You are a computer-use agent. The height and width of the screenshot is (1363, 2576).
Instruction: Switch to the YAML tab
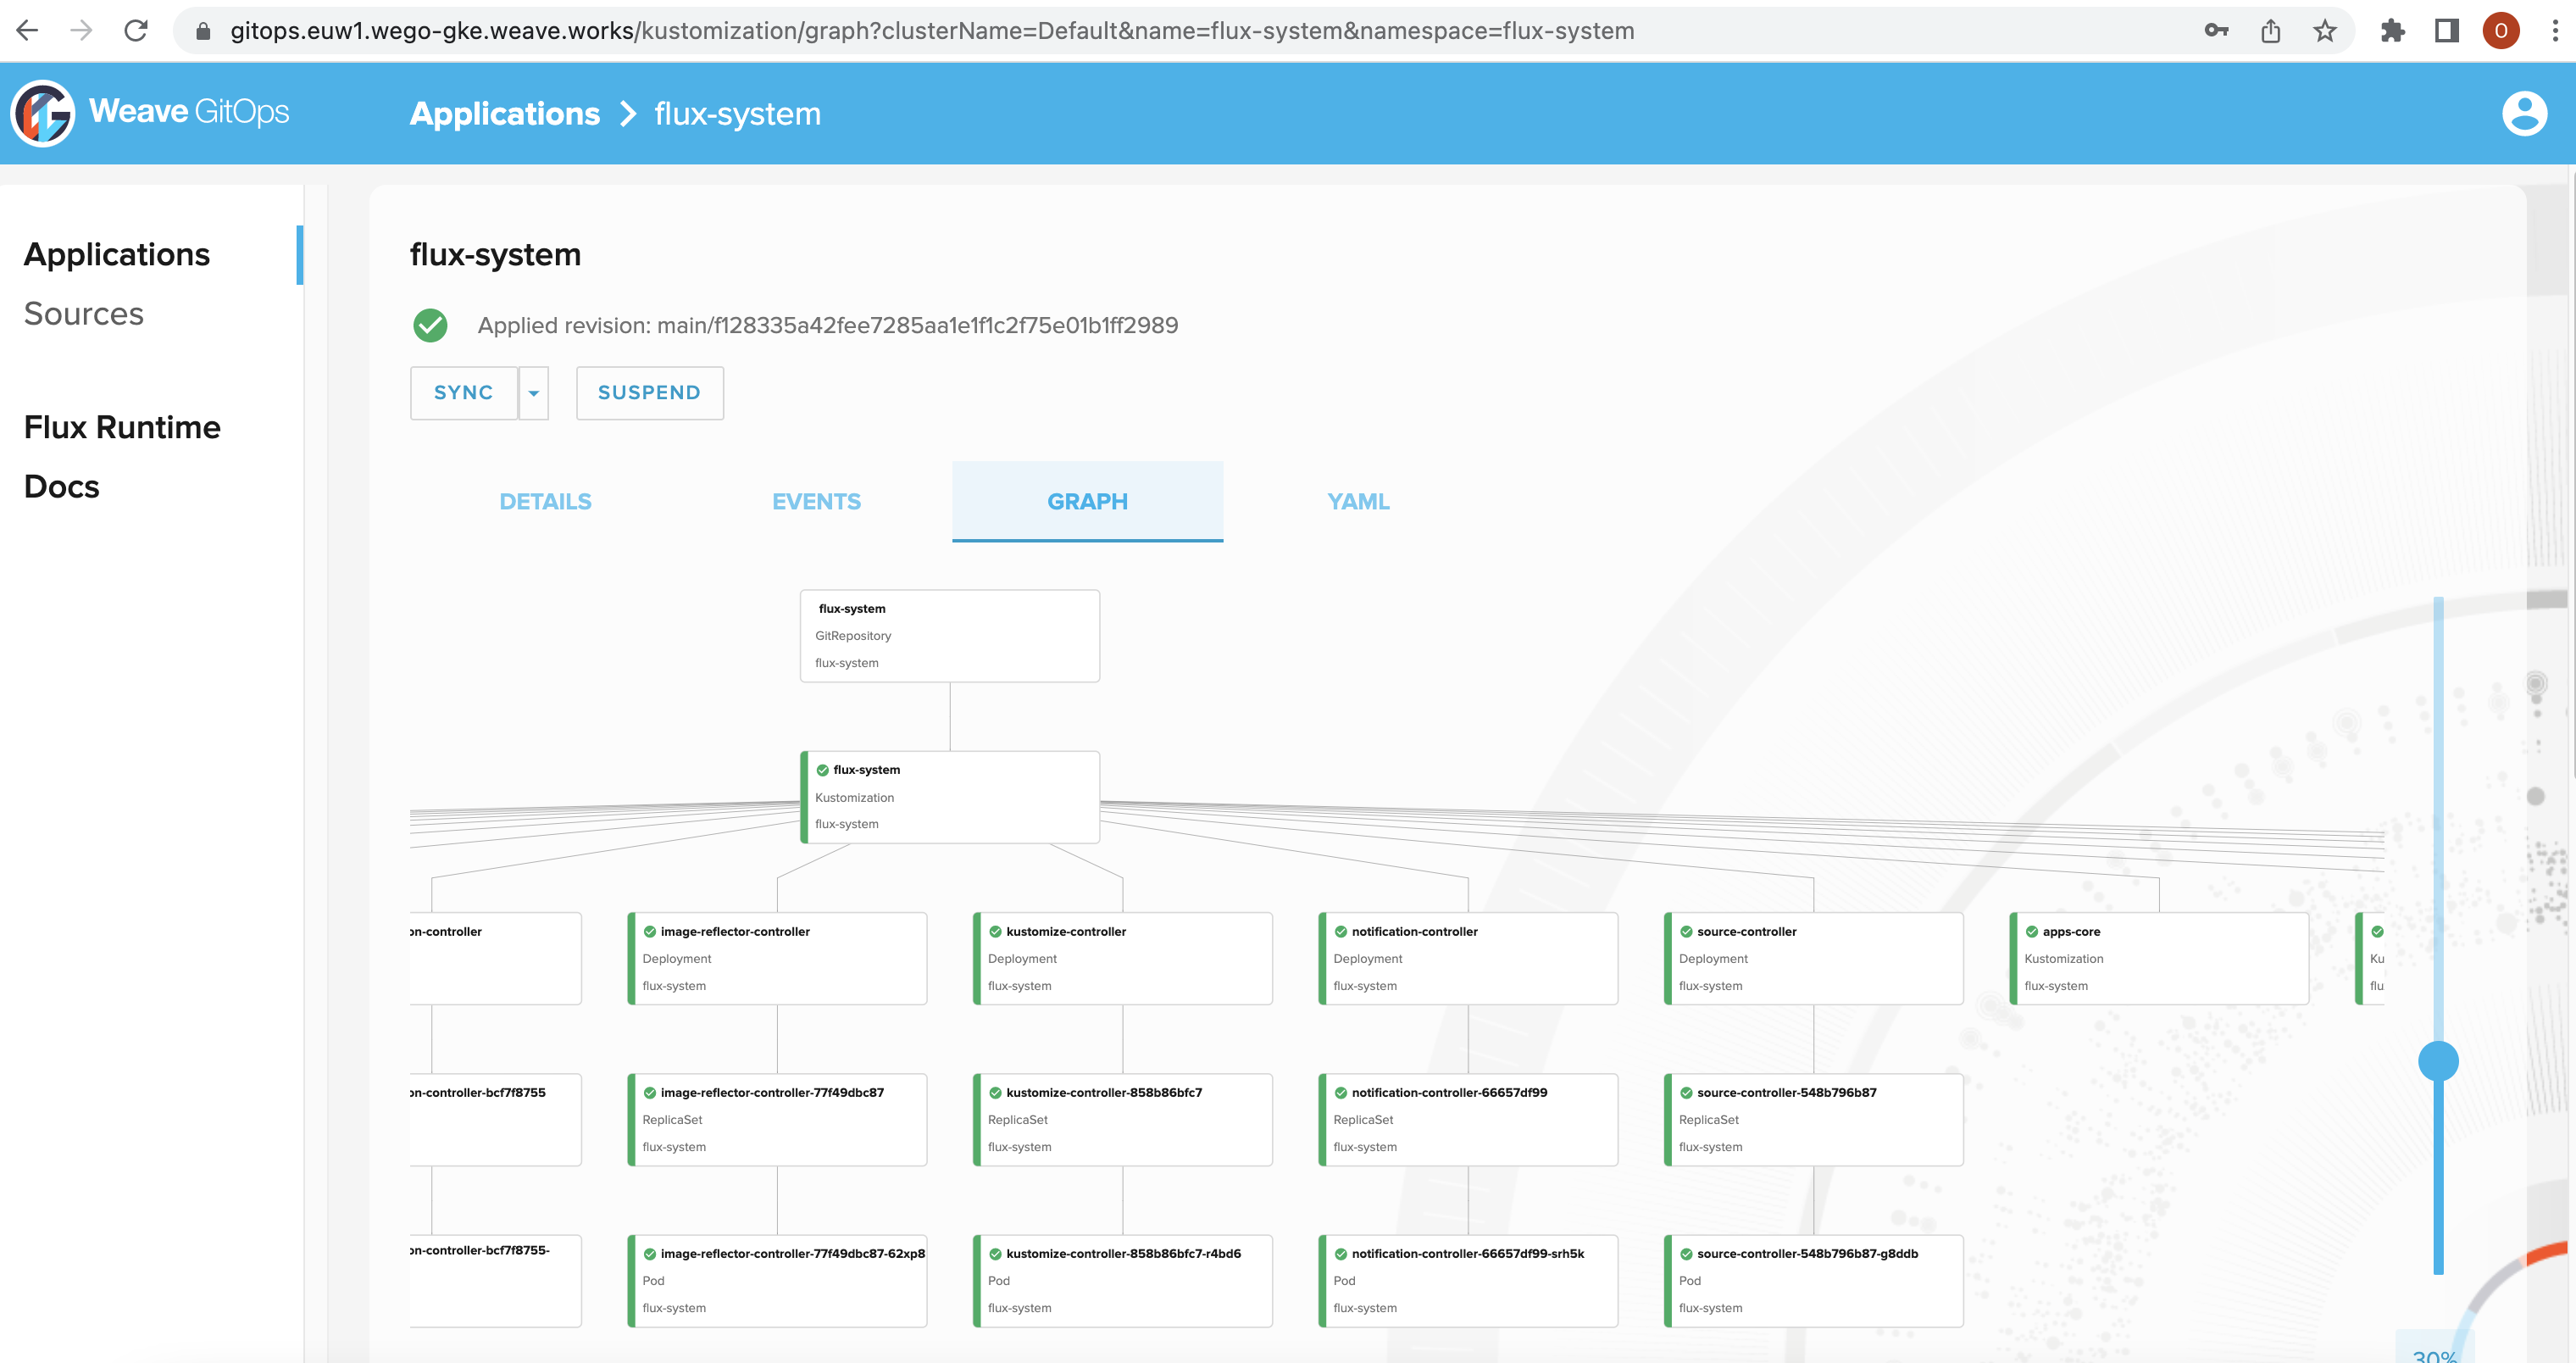coord(1357,501)
